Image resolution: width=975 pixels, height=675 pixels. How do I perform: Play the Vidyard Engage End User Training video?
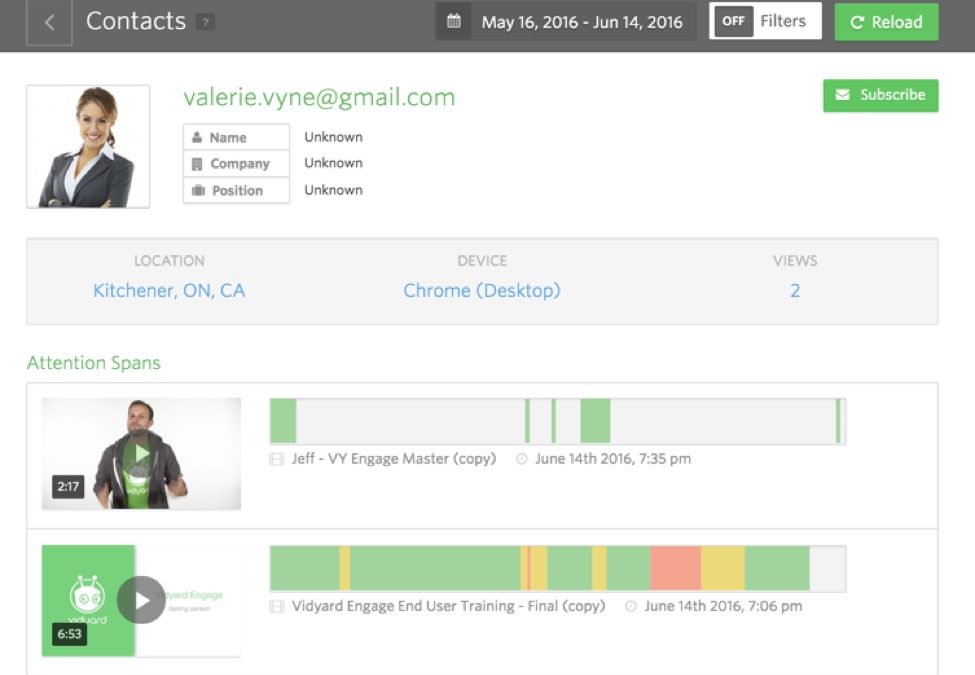(142, 600)
